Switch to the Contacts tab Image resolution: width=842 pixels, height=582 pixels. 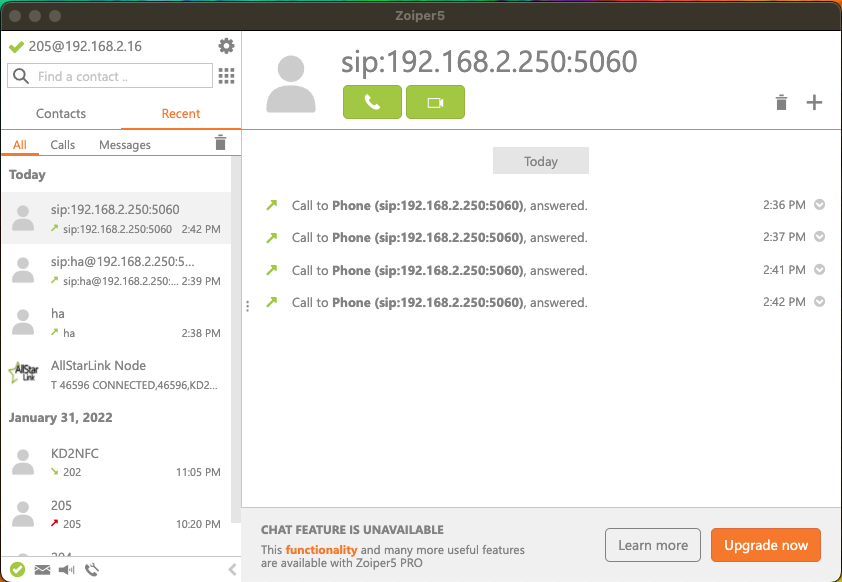pos(60,114)
